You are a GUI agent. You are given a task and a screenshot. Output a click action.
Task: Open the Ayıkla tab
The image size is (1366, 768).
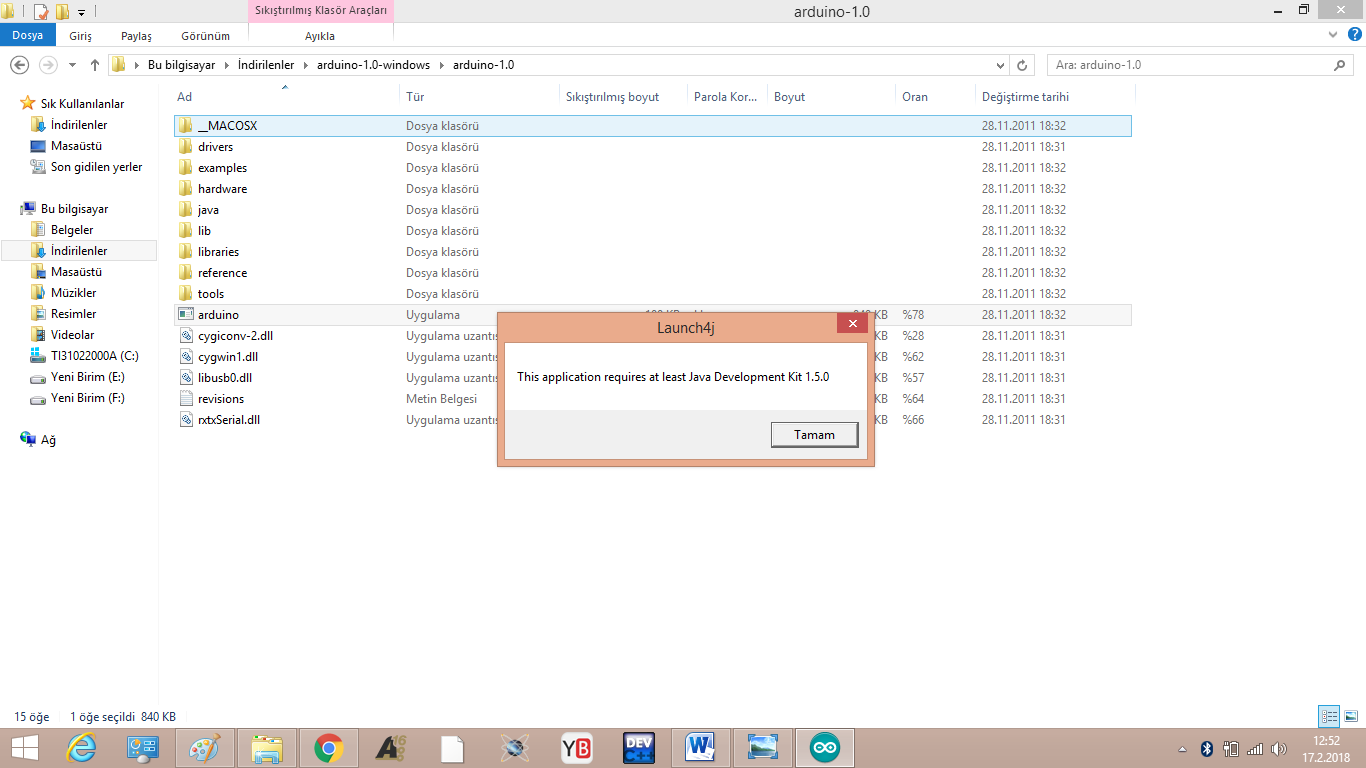320,36
